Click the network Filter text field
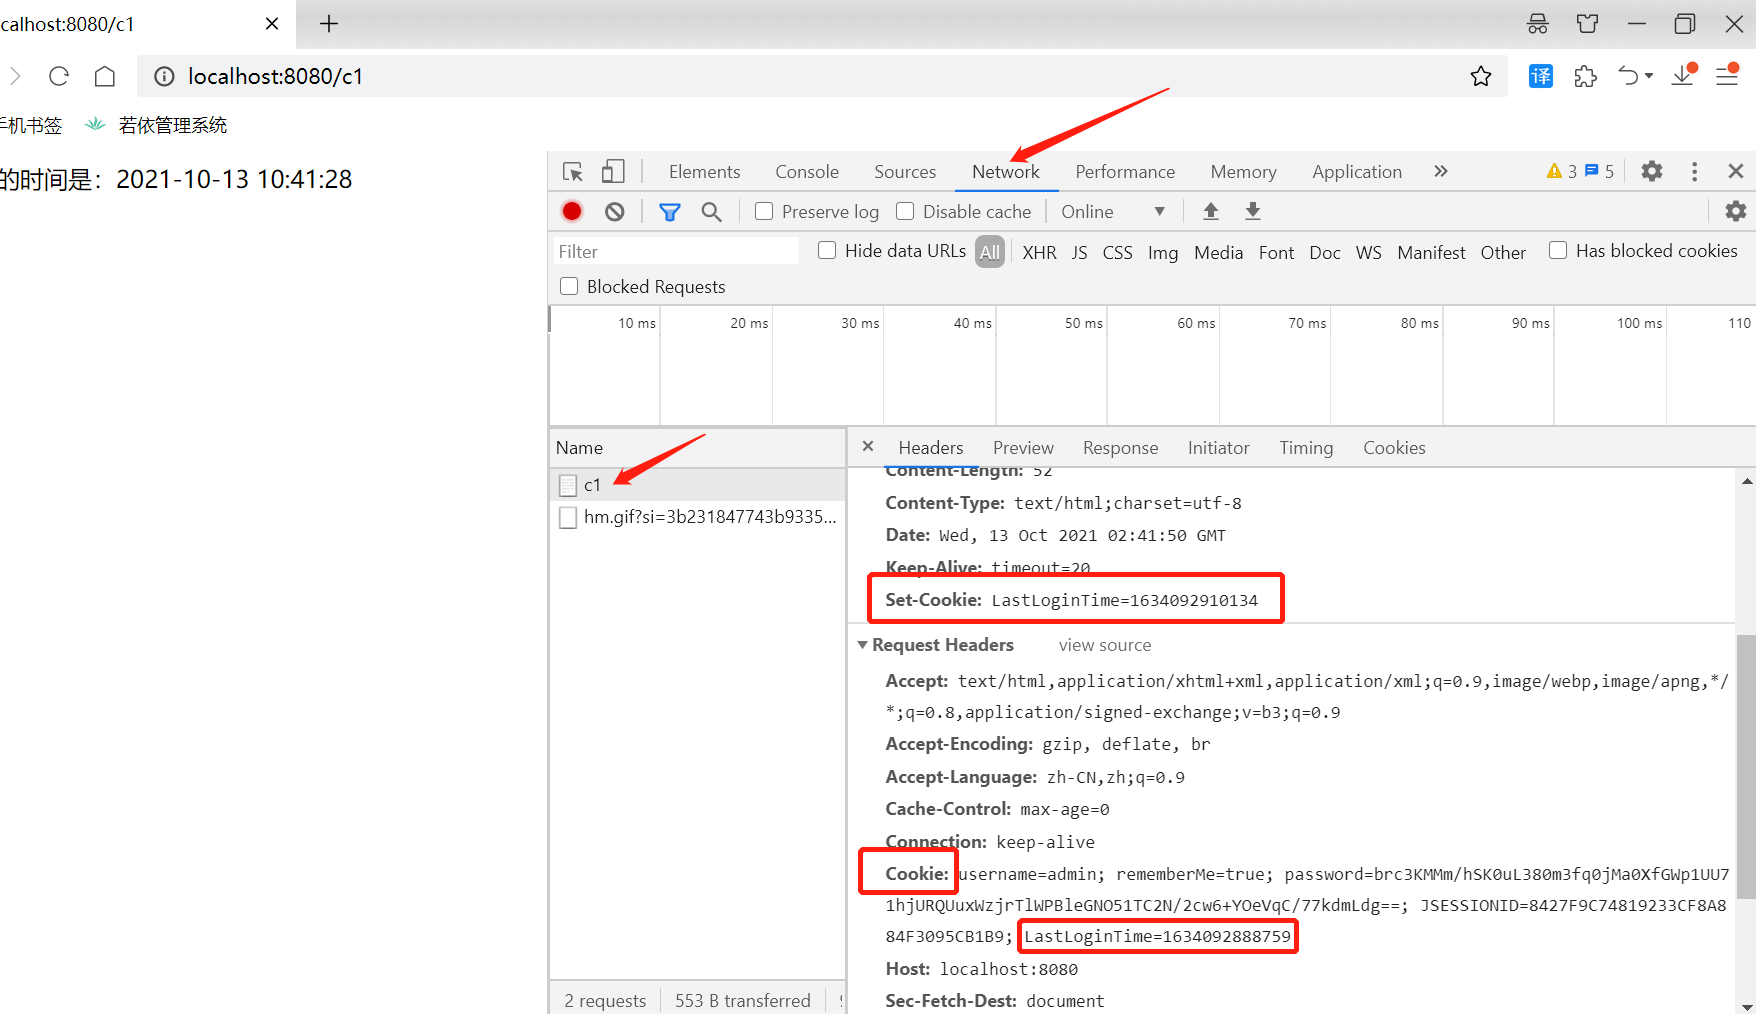 676,251
